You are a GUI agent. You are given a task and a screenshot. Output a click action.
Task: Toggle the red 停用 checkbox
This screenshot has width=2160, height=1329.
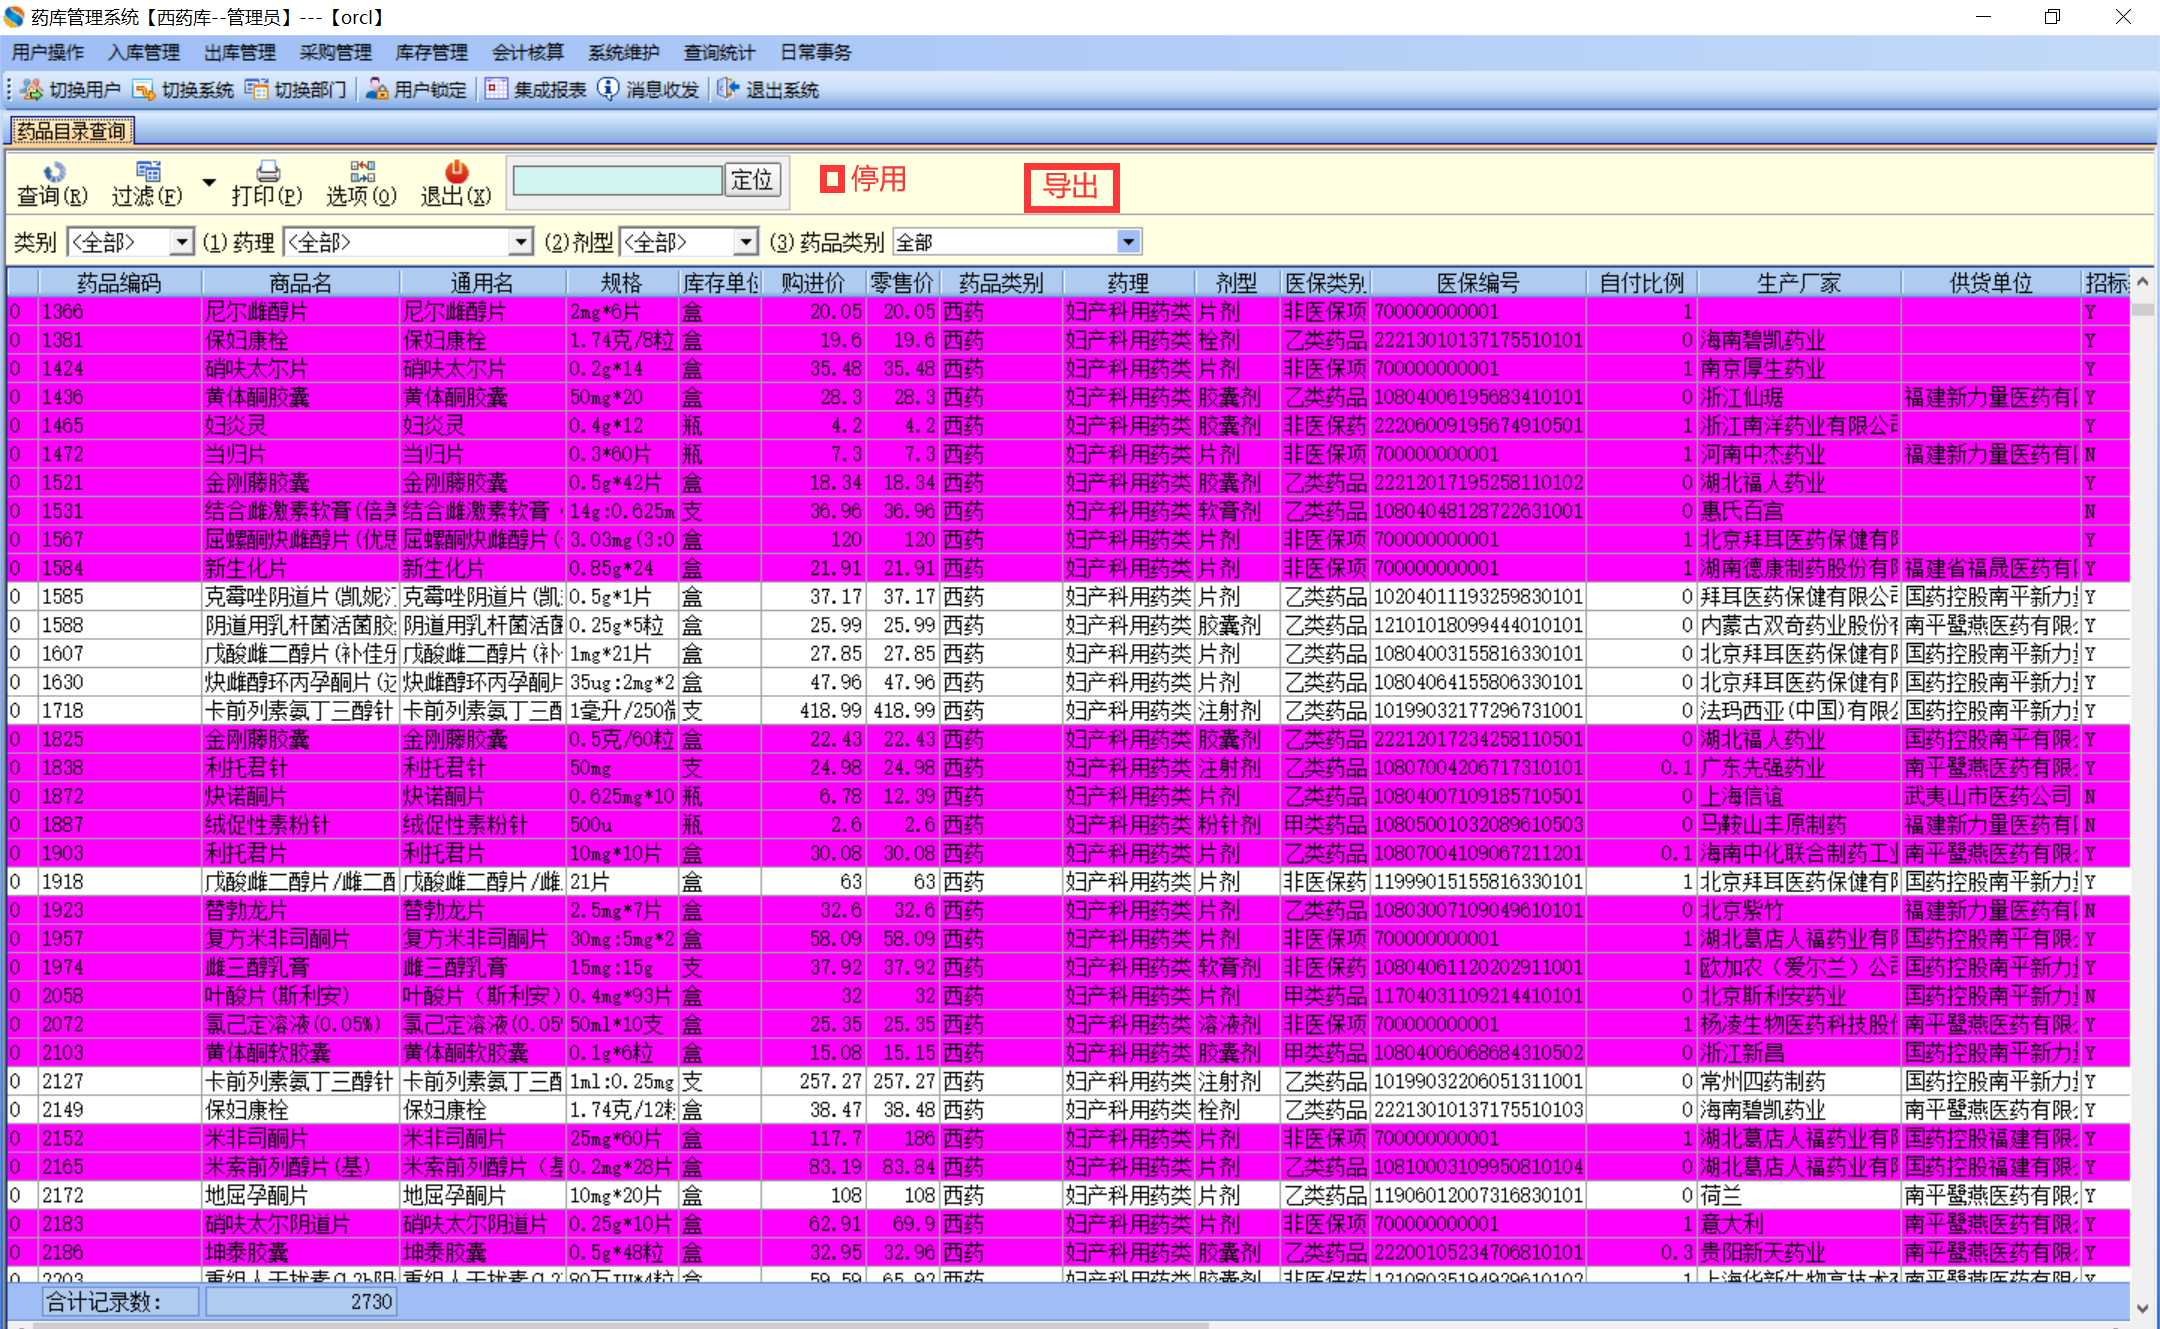click(832, 179)
